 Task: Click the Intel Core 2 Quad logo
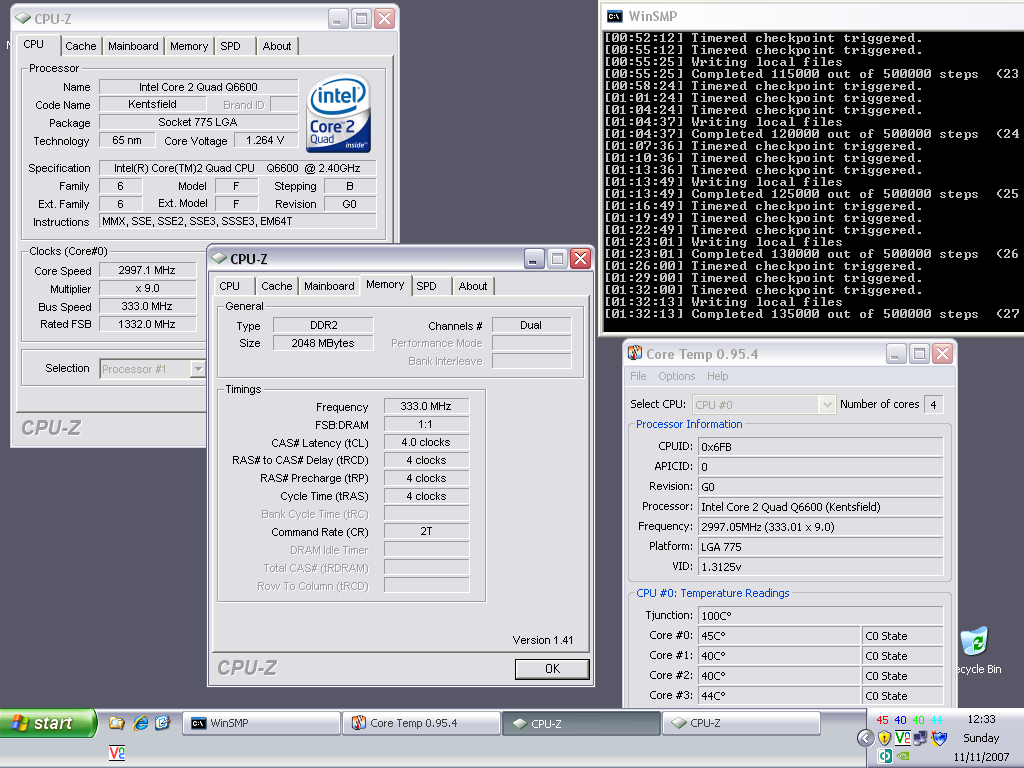click(338, 114)
